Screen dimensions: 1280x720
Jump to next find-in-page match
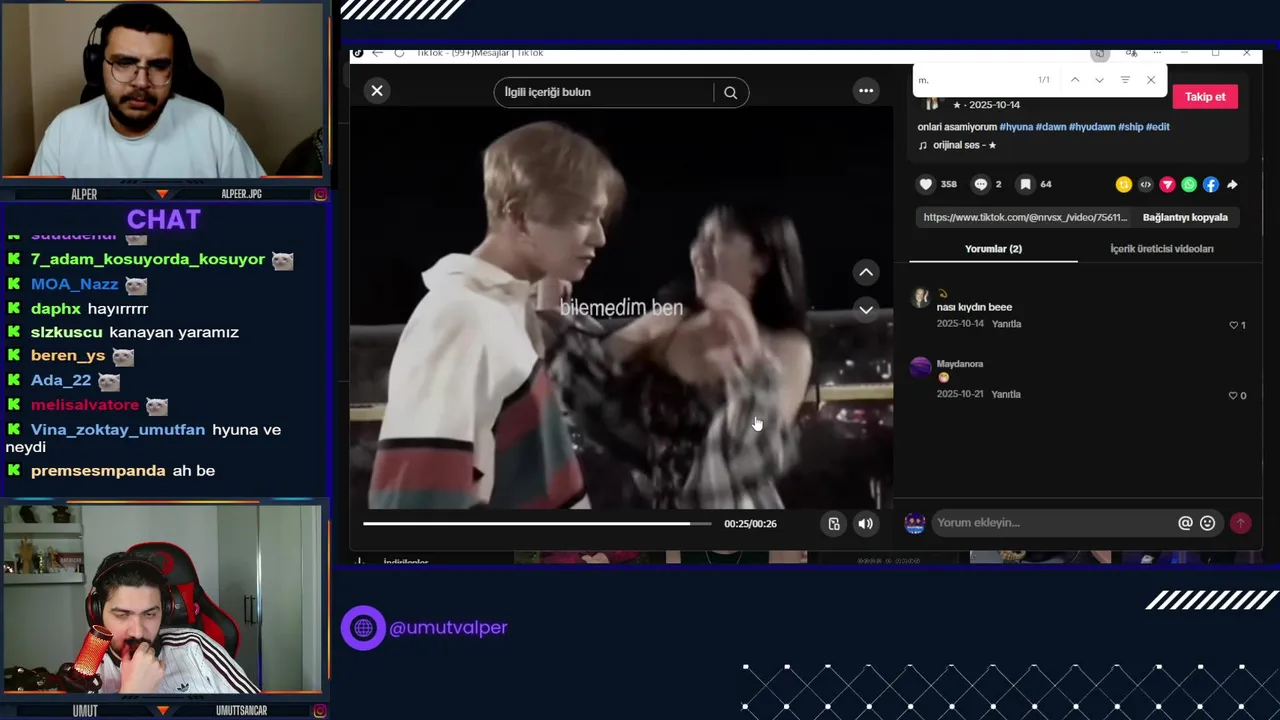[x=1099, y=80]
